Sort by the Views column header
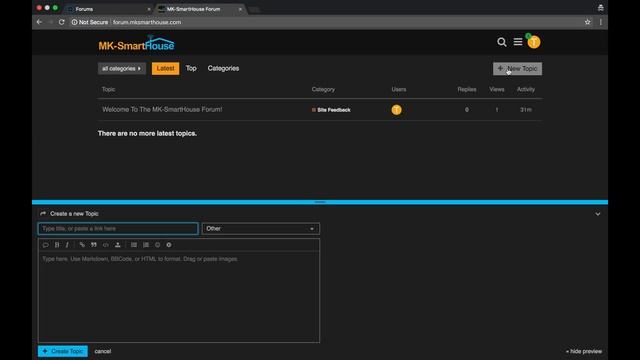 pyautogui.click(x=497, y=89)
